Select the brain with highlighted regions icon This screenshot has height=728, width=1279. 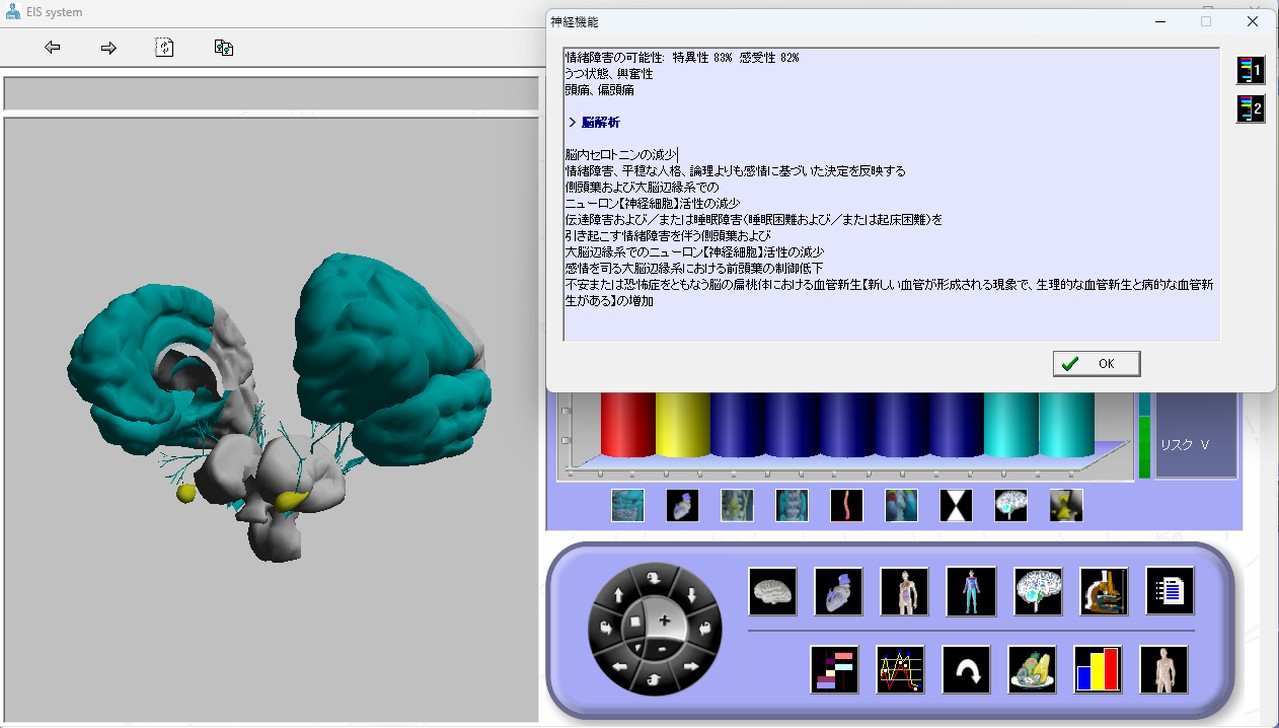1038,591
